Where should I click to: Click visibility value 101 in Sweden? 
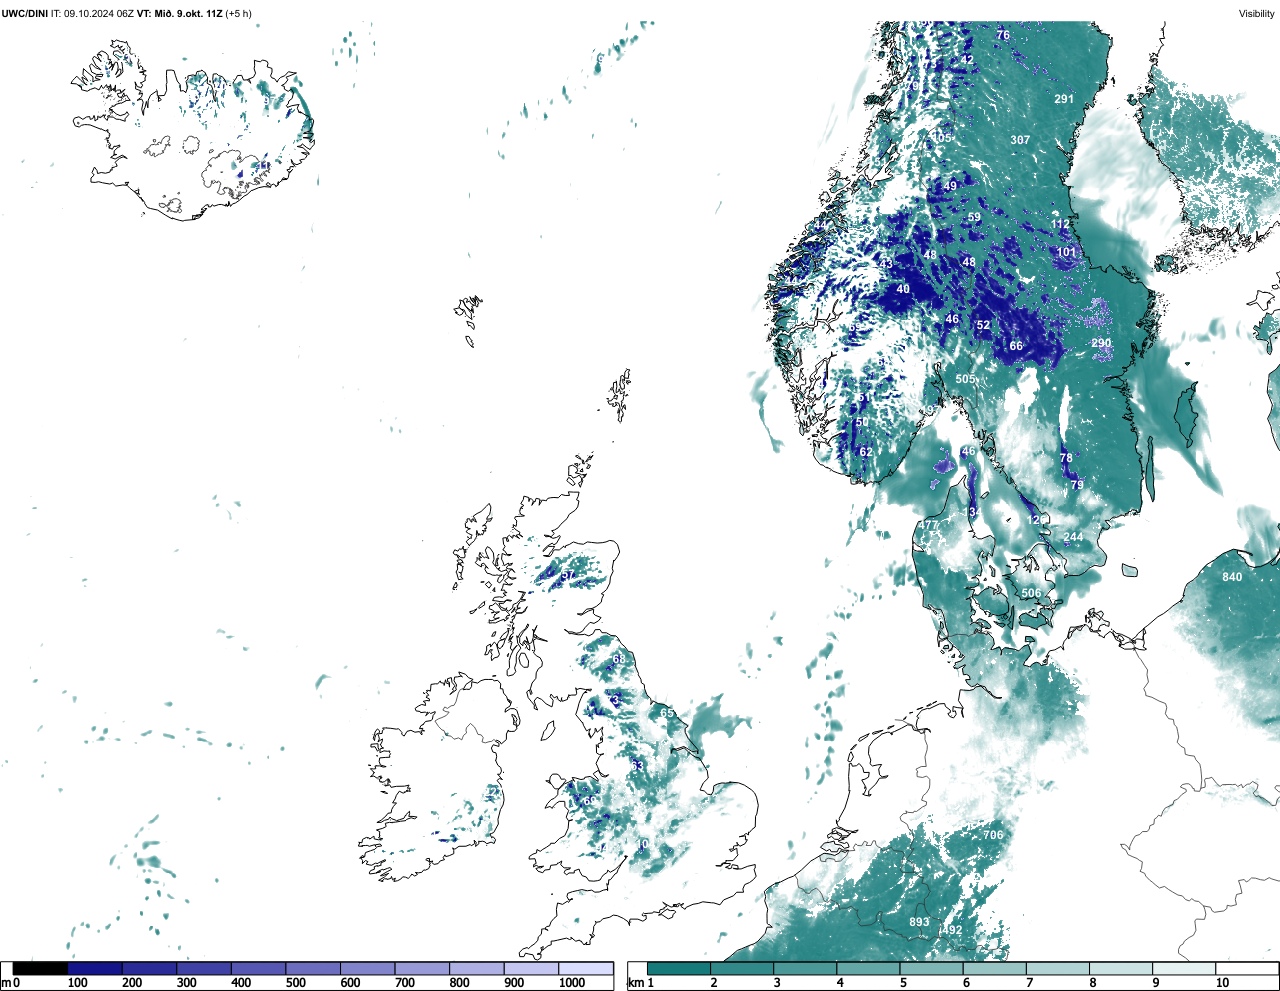[1067, 252]
